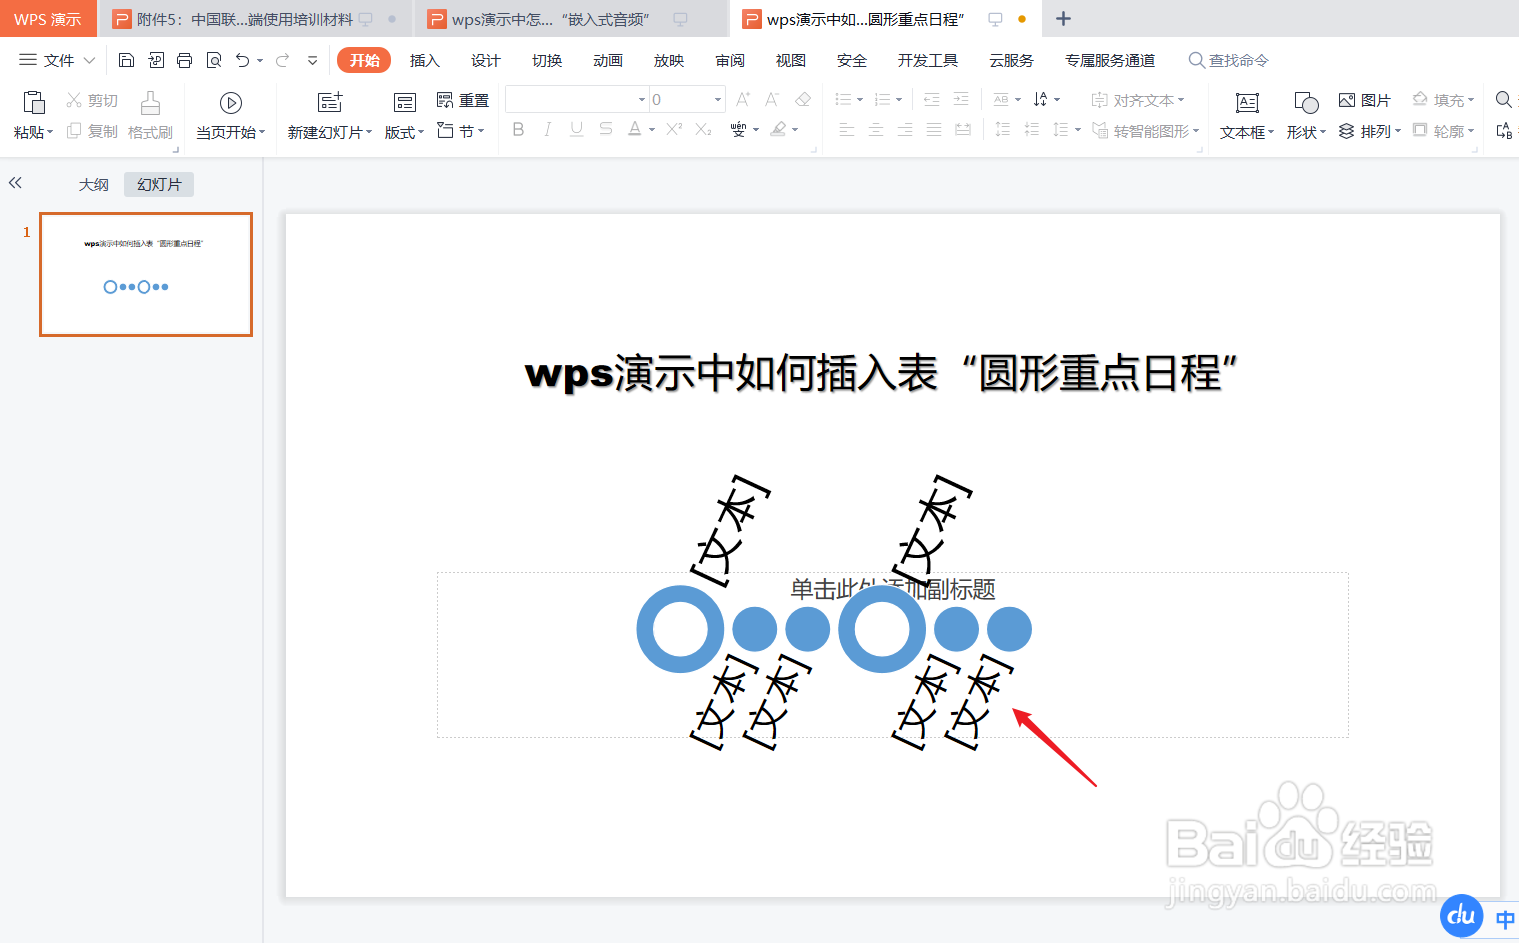Click the Decrease indent icon

[932, 99]
